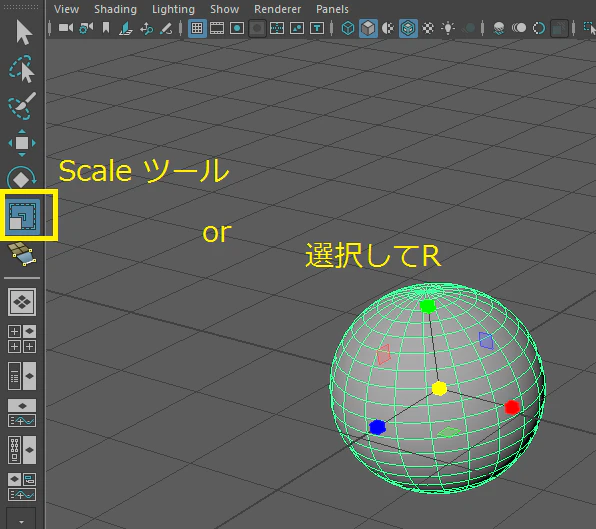Click the green Y-axis scale handle

[x=428, y=306]
